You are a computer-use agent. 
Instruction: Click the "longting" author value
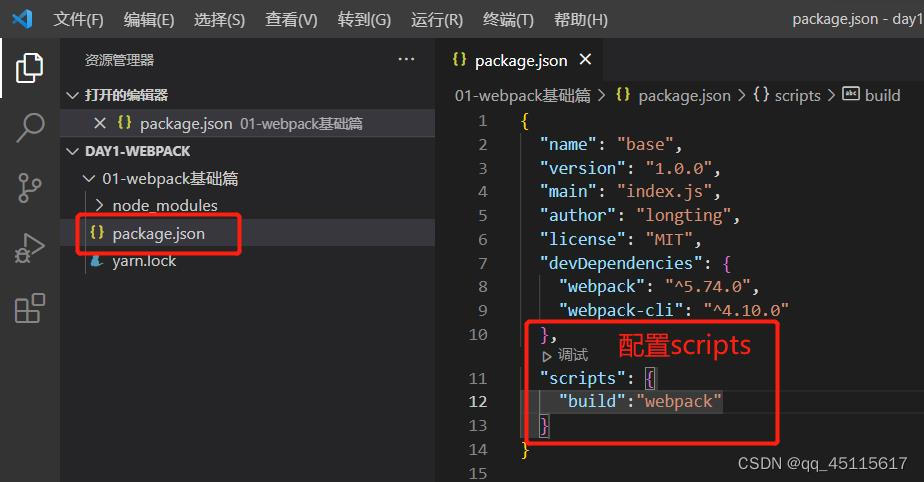684,216
